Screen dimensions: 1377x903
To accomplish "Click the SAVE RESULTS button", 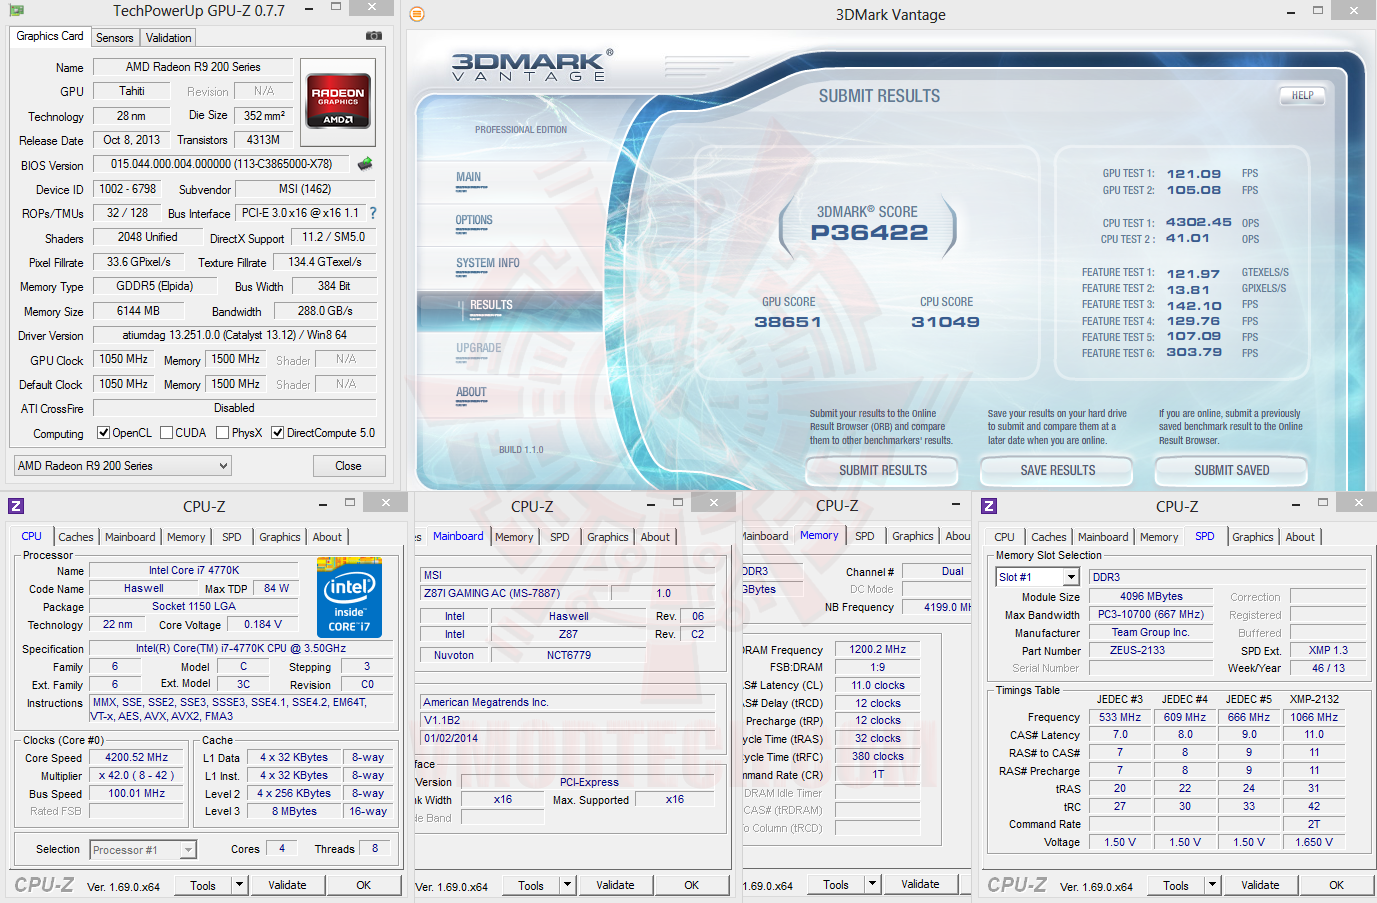I will coord(1058,470).
